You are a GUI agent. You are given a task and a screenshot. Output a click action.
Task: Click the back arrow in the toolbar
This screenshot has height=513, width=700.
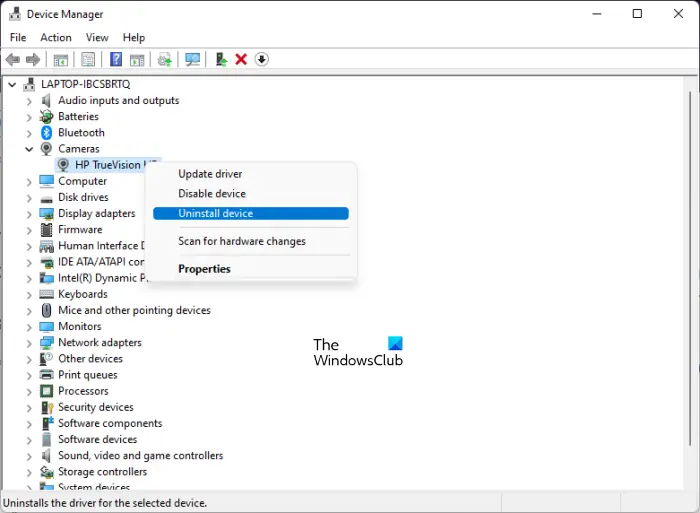13,59
